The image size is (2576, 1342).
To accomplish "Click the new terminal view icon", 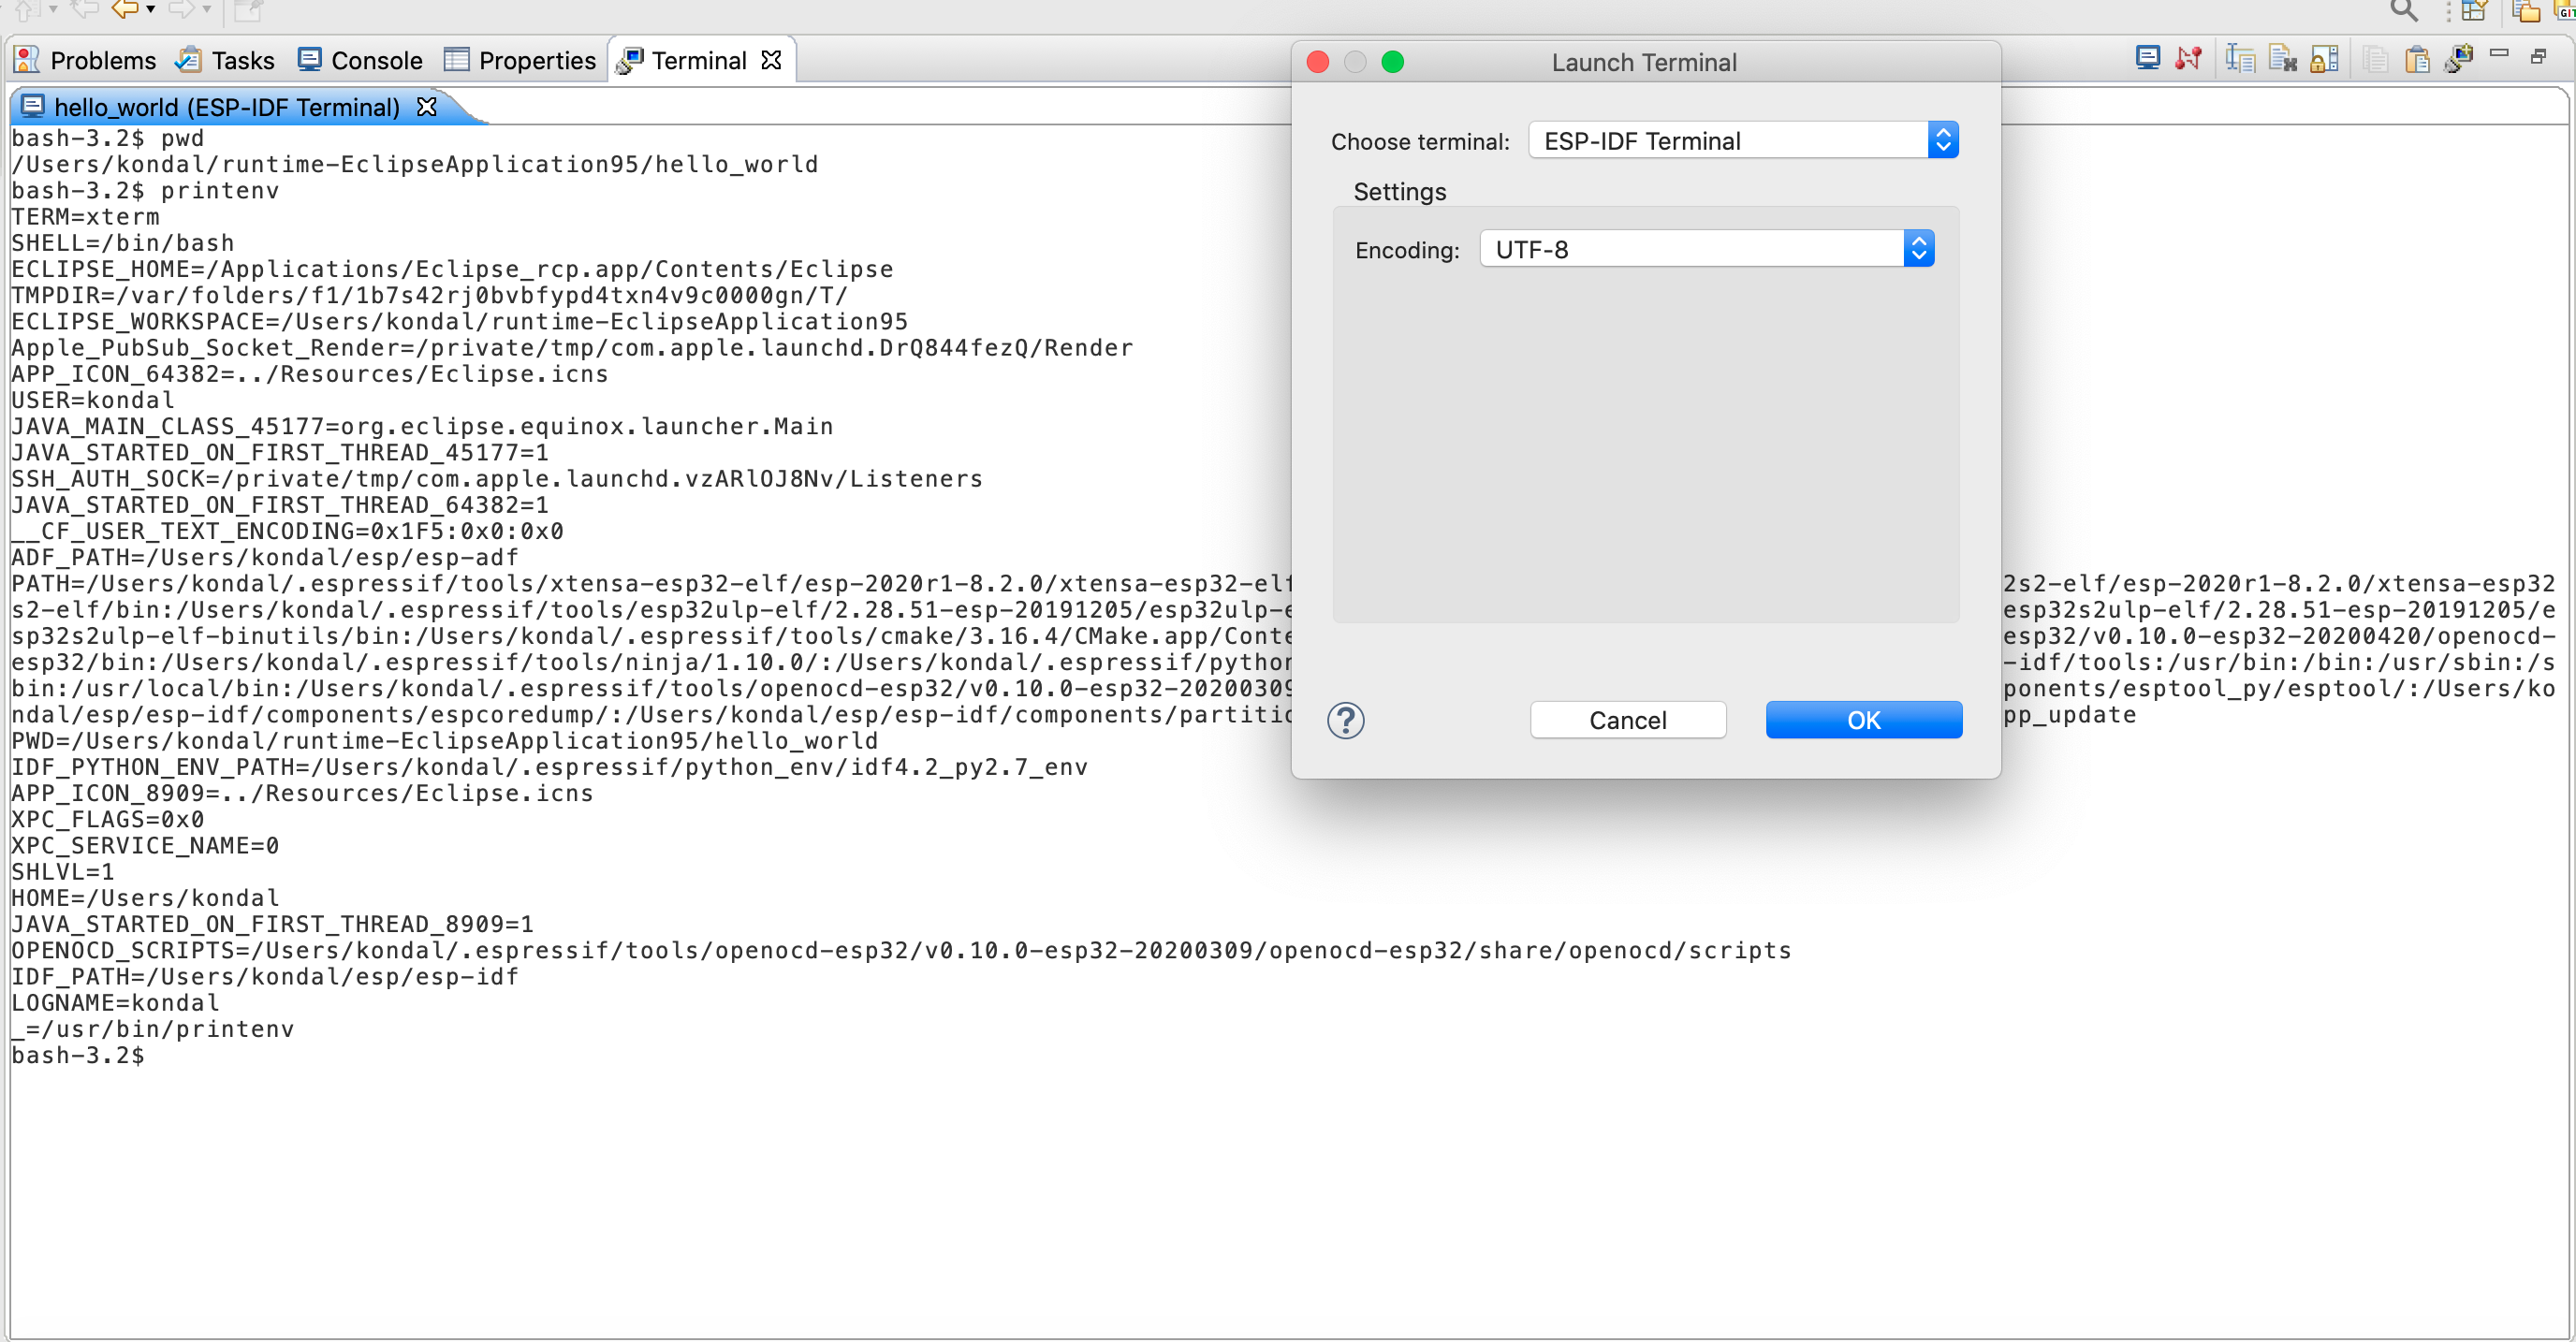I will (x=2458, y=59).
